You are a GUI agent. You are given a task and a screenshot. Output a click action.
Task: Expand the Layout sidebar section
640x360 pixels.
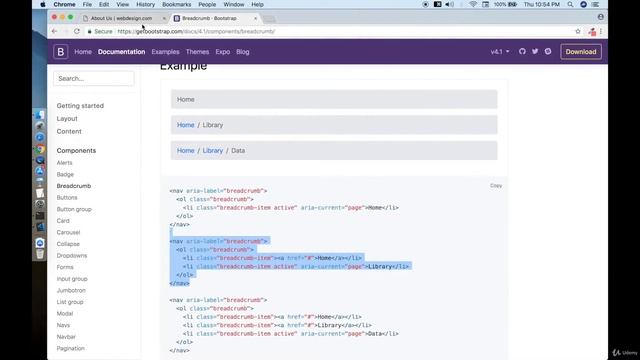pos(67,118)
